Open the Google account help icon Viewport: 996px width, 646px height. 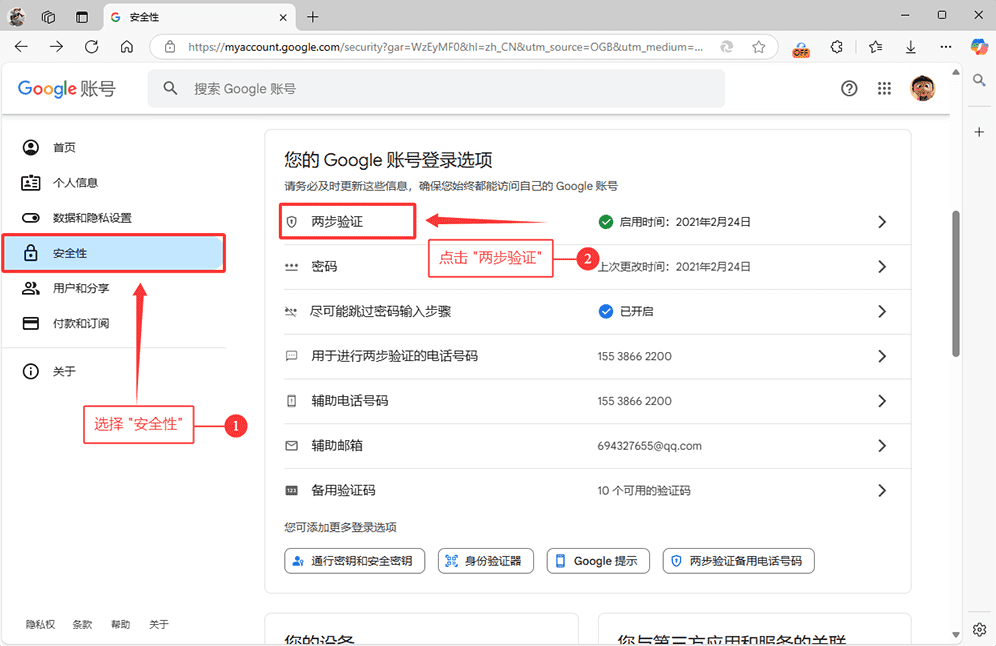(x=849, y=88)
